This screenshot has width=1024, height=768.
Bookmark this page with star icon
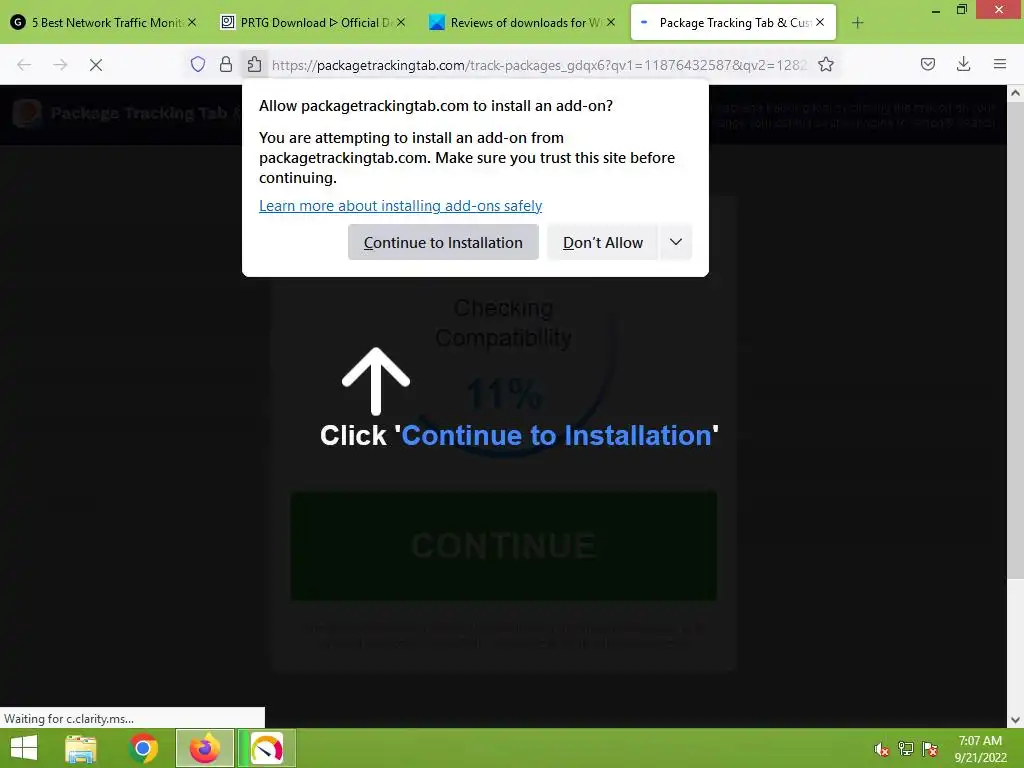tap(825, 64)
